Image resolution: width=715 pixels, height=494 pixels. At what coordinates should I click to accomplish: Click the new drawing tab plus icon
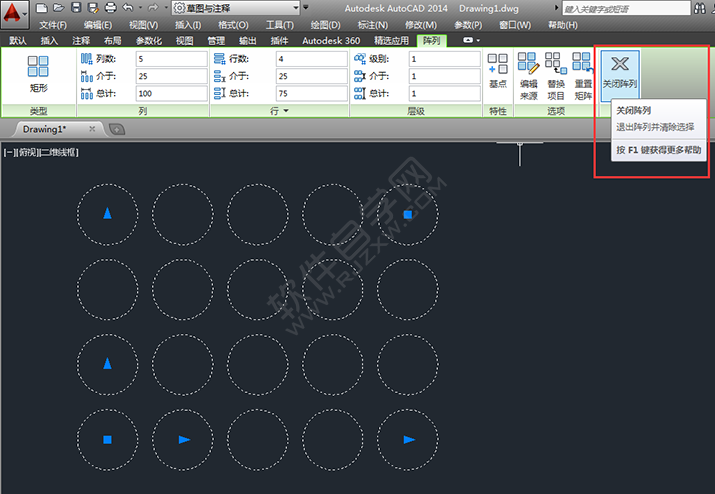(x=117, y=130)
